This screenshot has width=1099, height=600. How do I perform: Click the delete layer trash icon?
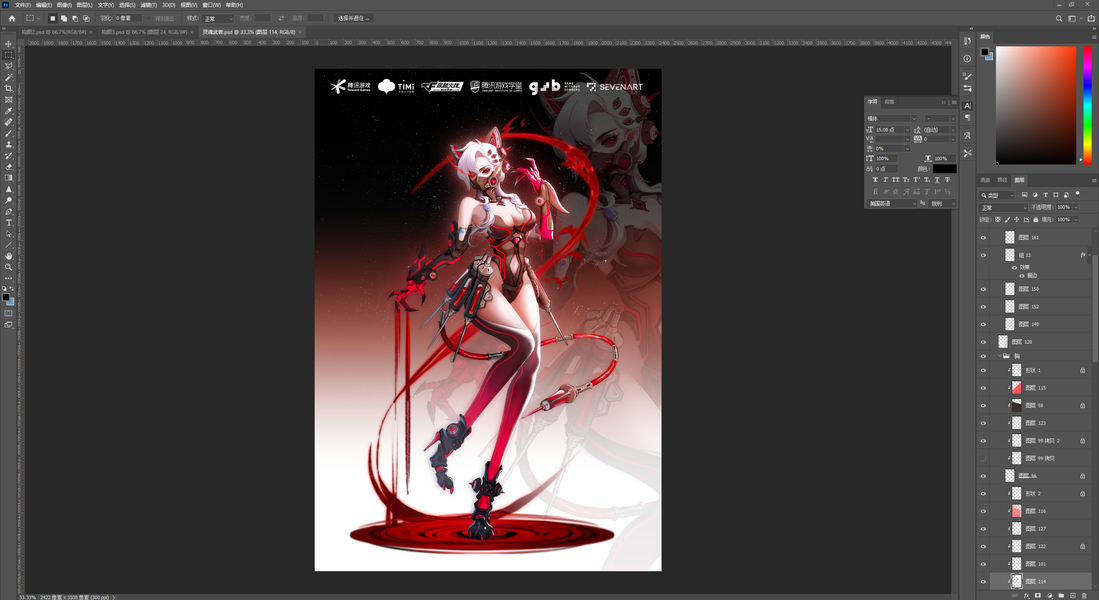(x=1084, y=596)
